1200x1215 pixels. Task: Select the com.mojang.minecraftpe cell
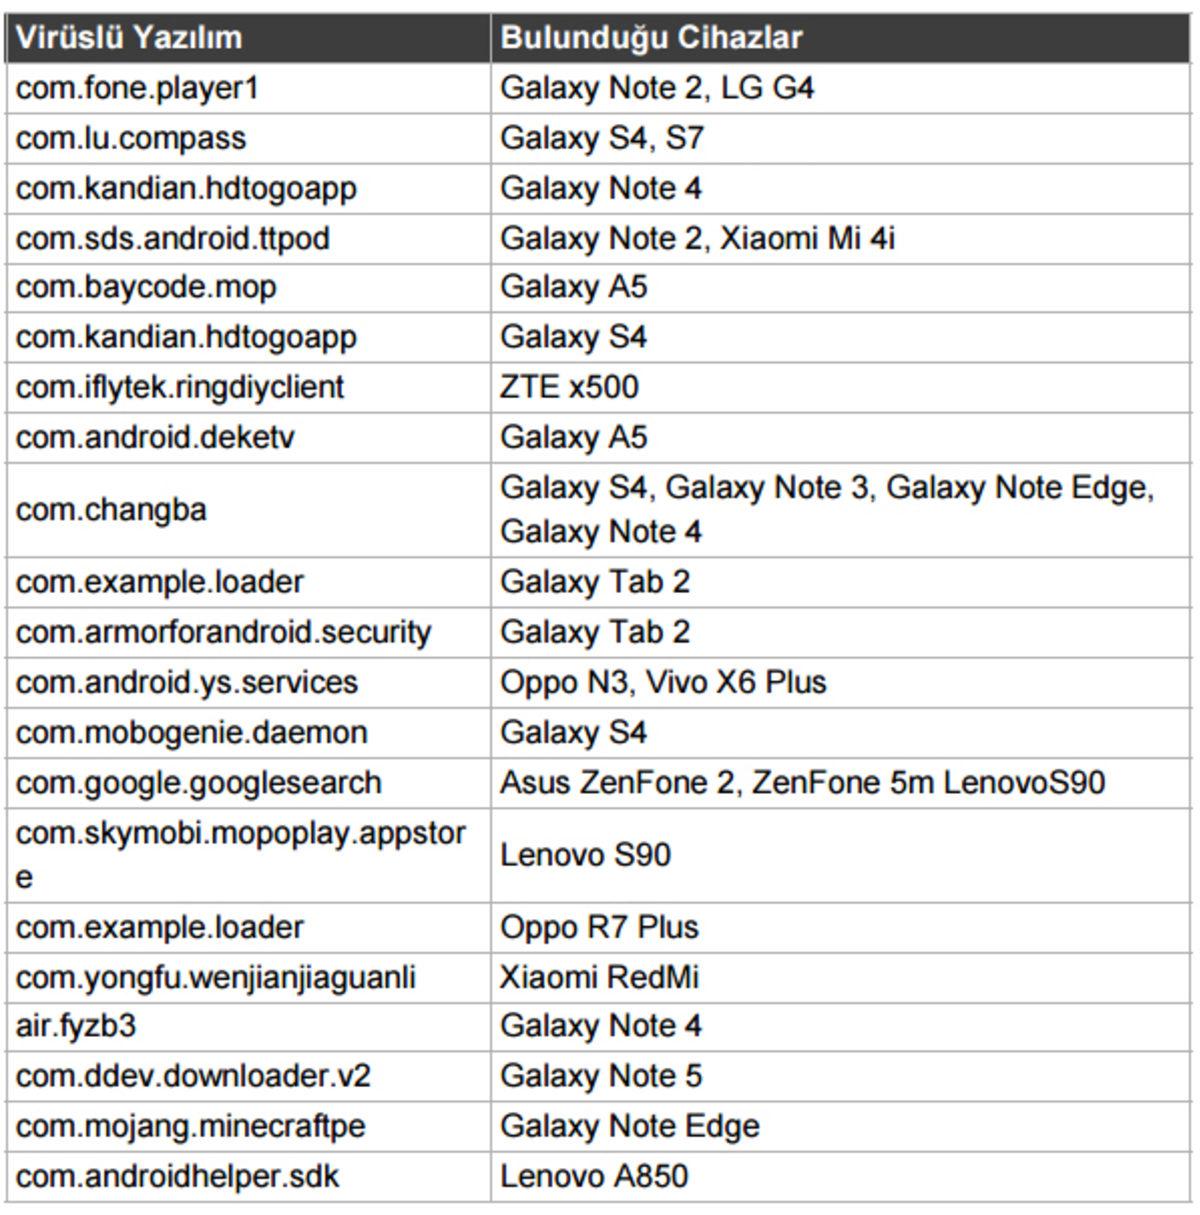coord(191,1126)
